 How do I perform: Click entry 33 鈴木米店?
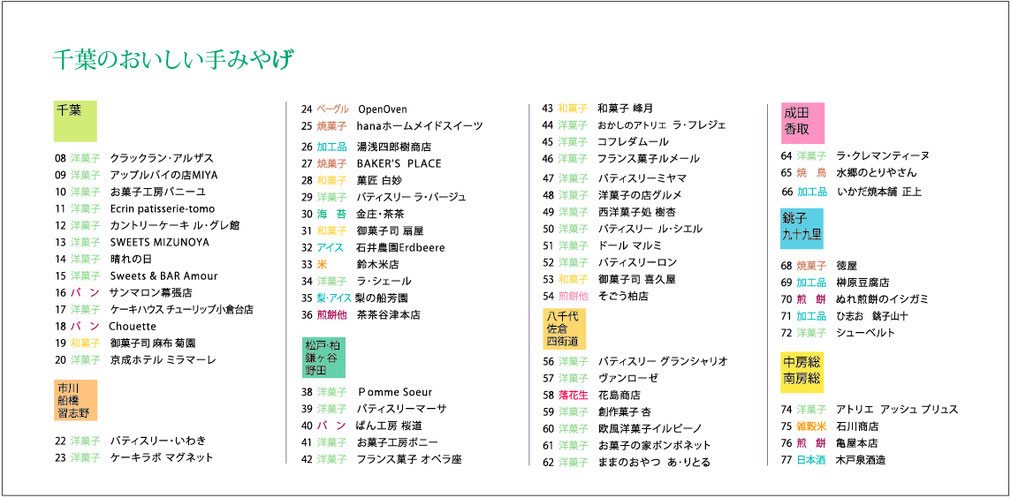coord(350,264)
